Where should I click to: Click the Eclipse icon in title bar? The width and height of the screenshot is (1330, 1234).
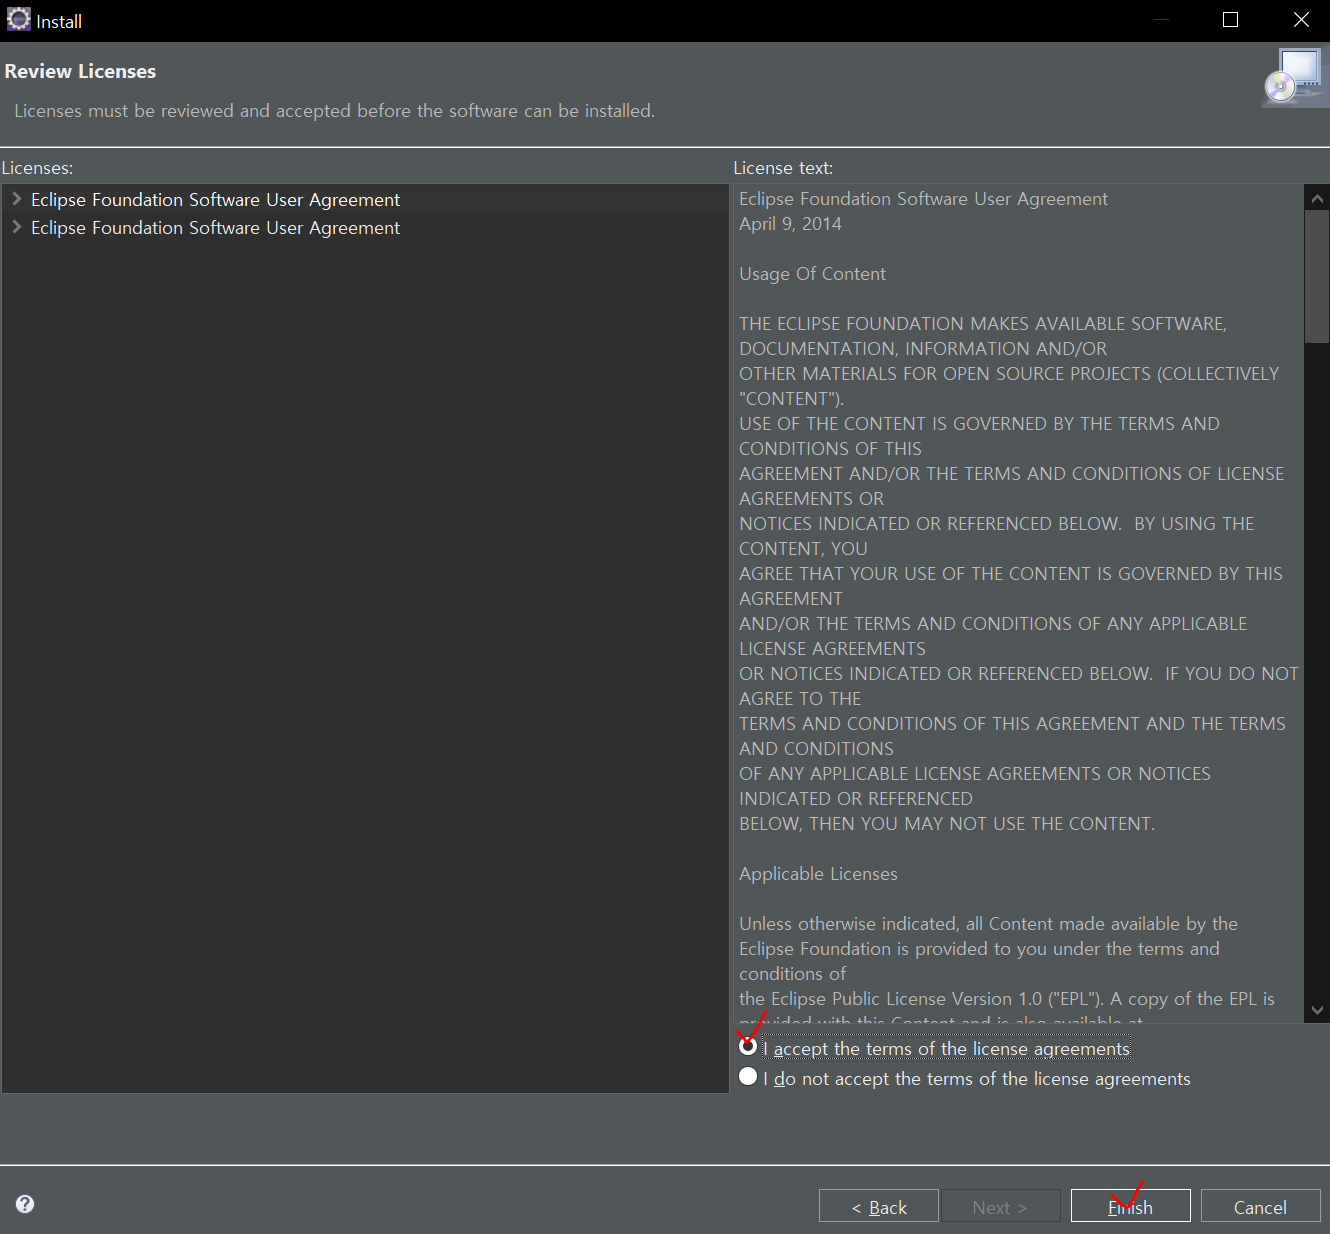(18, 19)
